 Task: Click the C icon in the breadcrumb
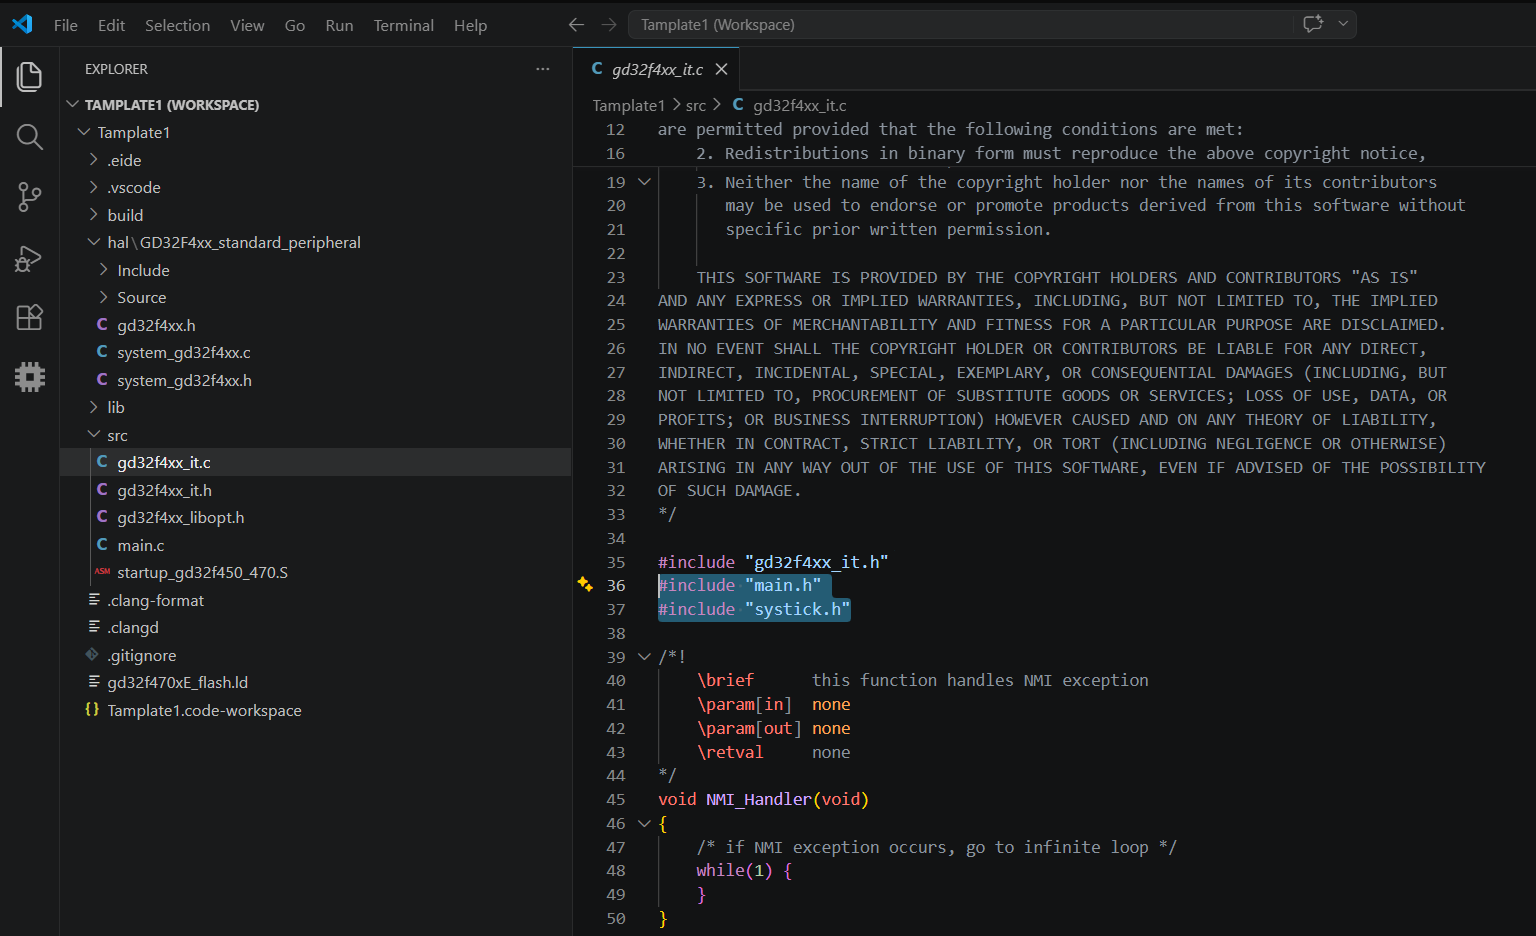(738, 104)
